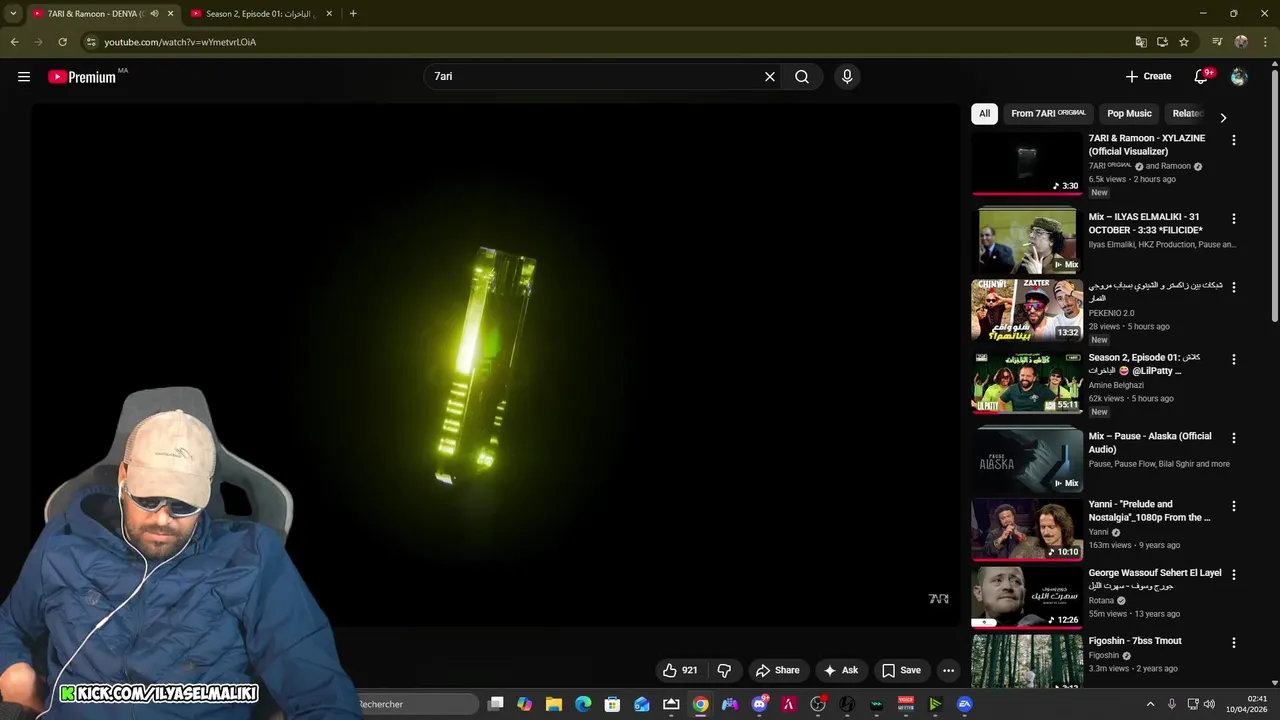The width and height of the screenshot is (1280, 720).
Task: Open Microsoft Store from the taskbar
Action: (x=612, y=704)
